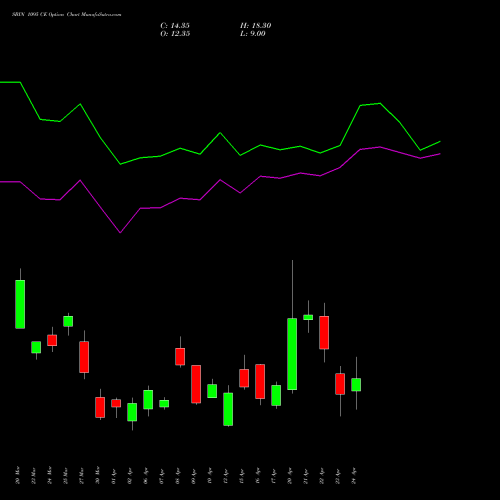Viewport: 500px width, 500px height.
Task: Click the '07 Apr' date label
Action: tap(162, 475)
